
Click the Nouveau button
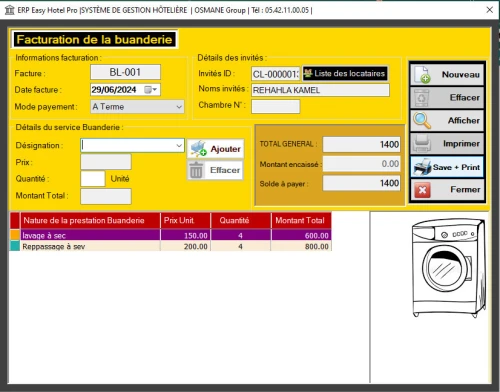[447, 74]
